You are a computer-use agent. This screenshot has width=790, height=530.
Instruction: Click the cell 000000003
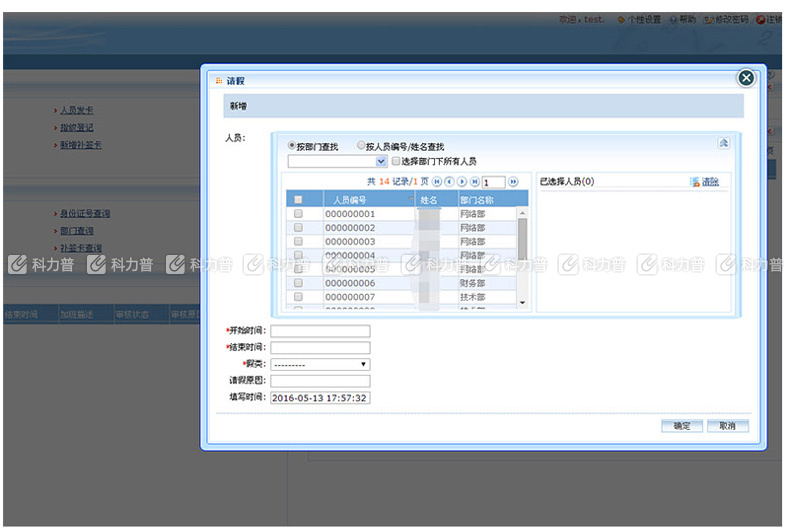(350, 241)
